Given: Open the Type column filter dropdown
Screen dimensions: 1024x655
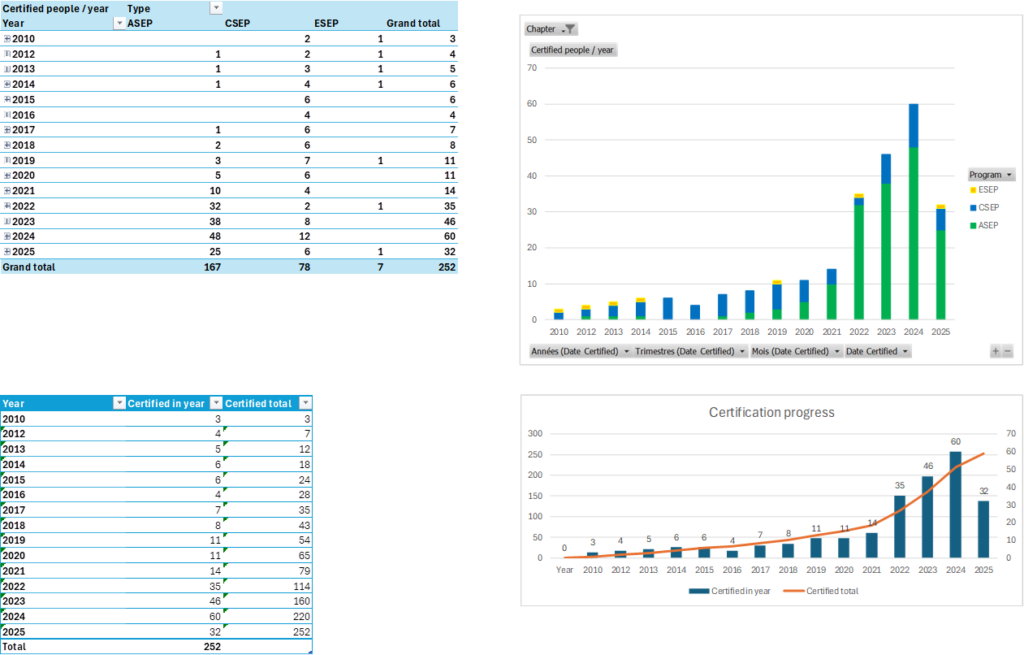Looking at the screenshot, I should click(x=216, y=8).
